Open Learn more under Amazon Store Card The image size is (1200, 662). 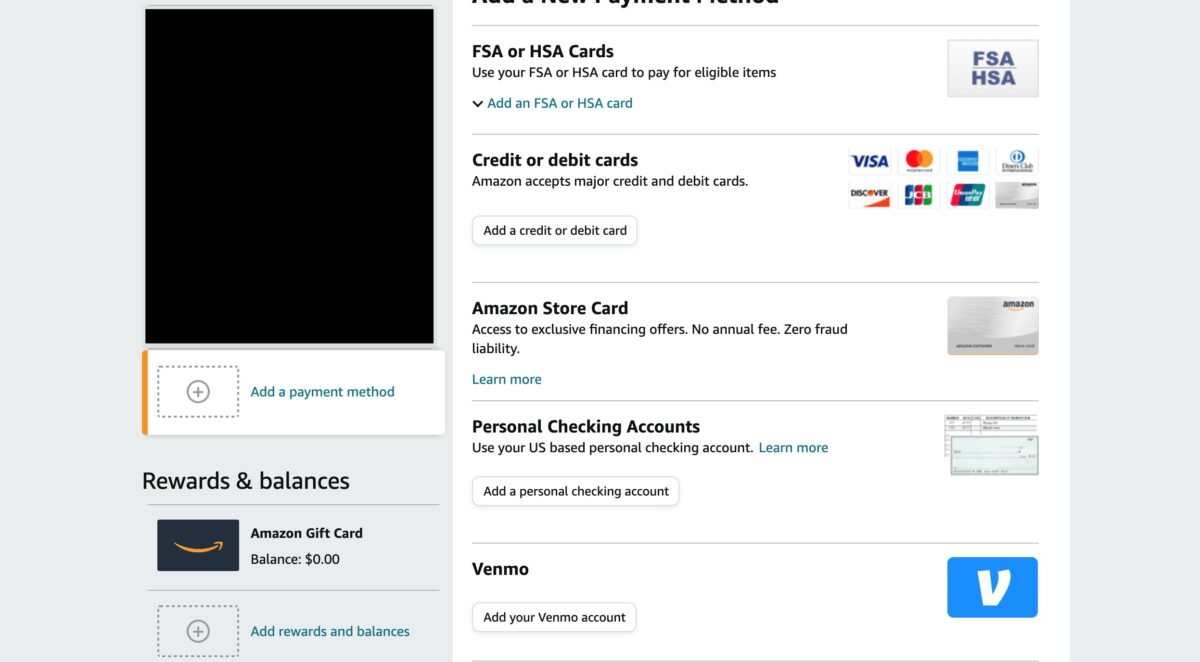pos(507,379)
